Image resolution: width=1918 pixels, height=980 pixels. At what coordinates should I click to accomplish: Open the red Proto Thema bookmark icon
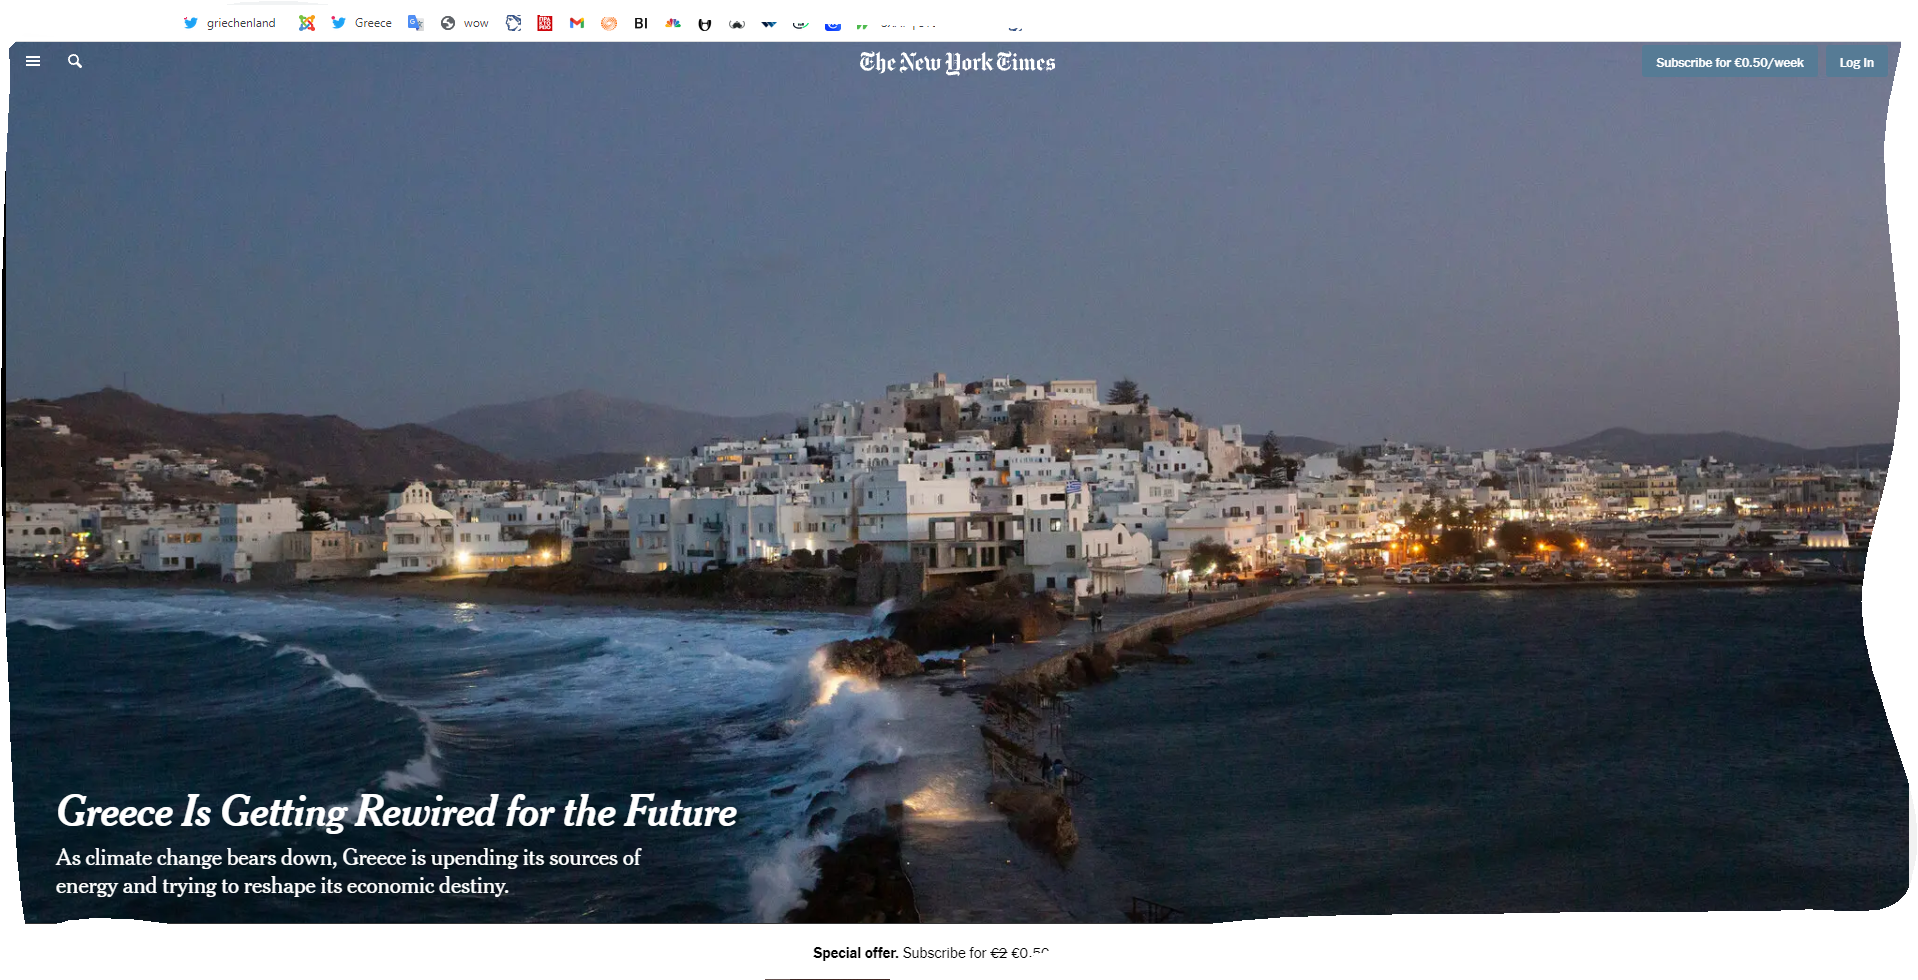tap(544, 22)
